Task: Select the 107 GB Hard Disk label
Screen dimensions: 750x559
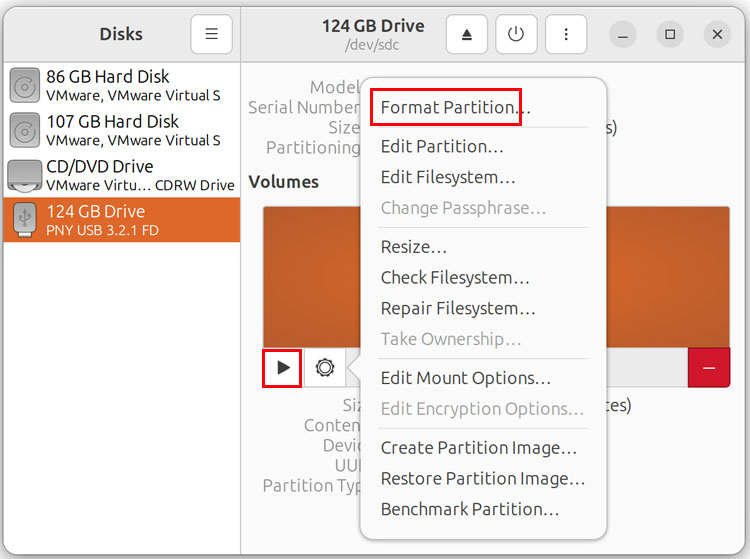Action: [112, 121]
